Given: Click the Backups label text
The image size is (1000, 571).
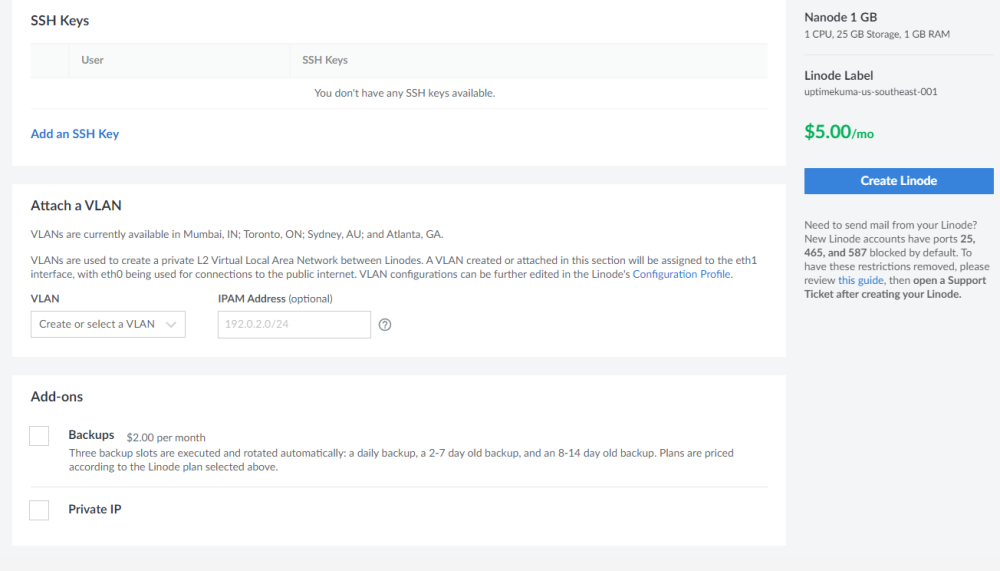Looking at the screenshot, I should coord(91,436).
